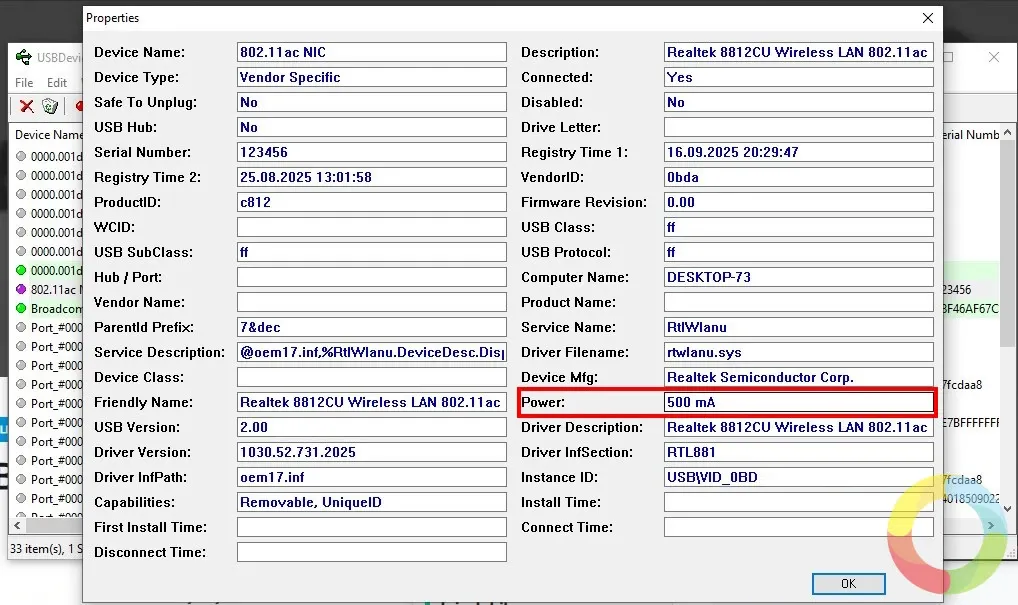The height and width of the screenshot is (605, 1018).
Task: Click the empty Disconnect Time field
Action: pyautogui.click(x=371, y=552)
